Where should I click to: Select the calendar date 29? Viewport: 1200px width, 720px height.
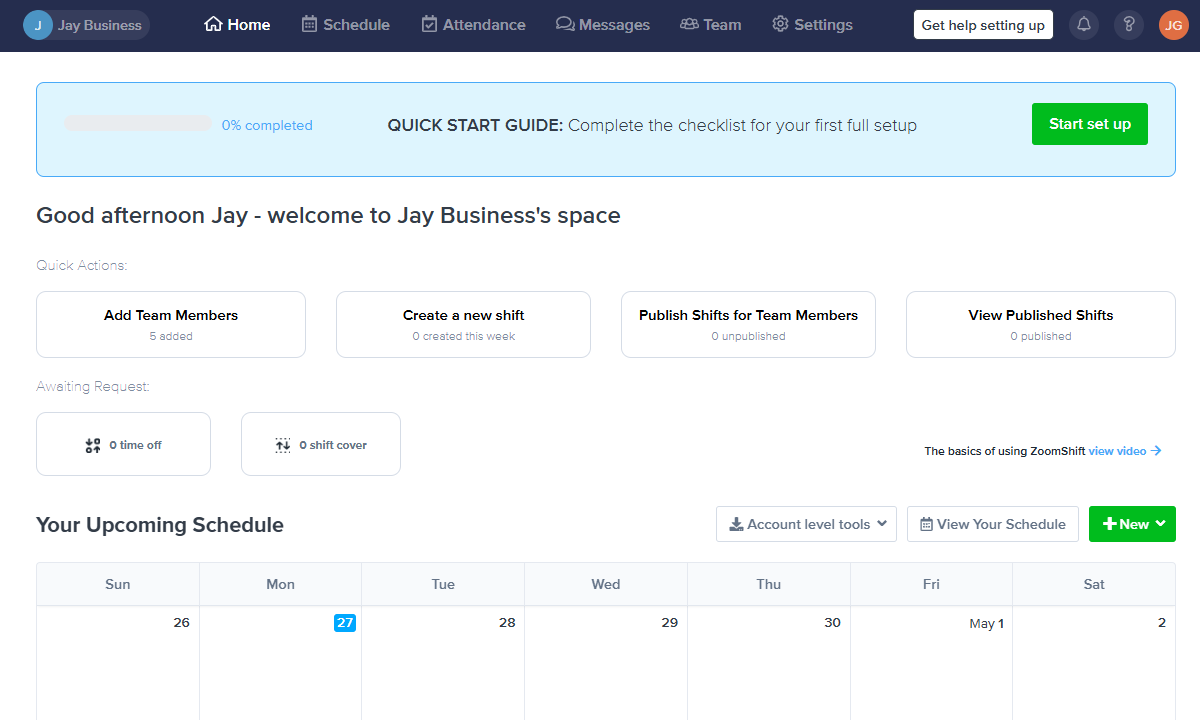pos(670,622)
